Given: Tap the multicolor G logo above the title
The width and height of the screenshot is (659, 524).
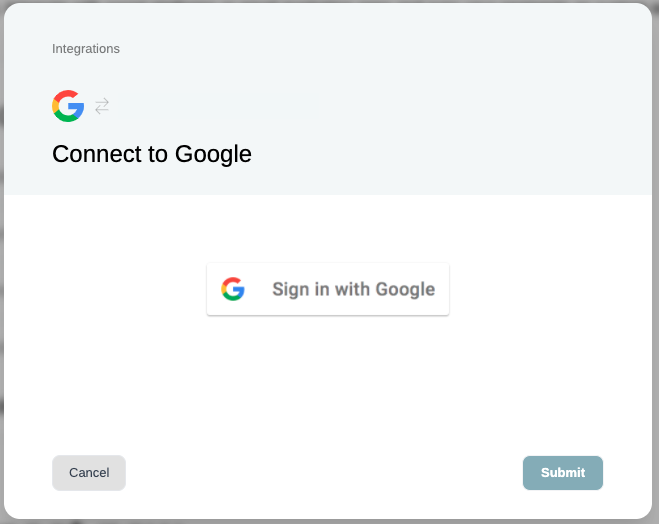Looking at the screenshot, I should pyautogui.click(x=68, y=106).
